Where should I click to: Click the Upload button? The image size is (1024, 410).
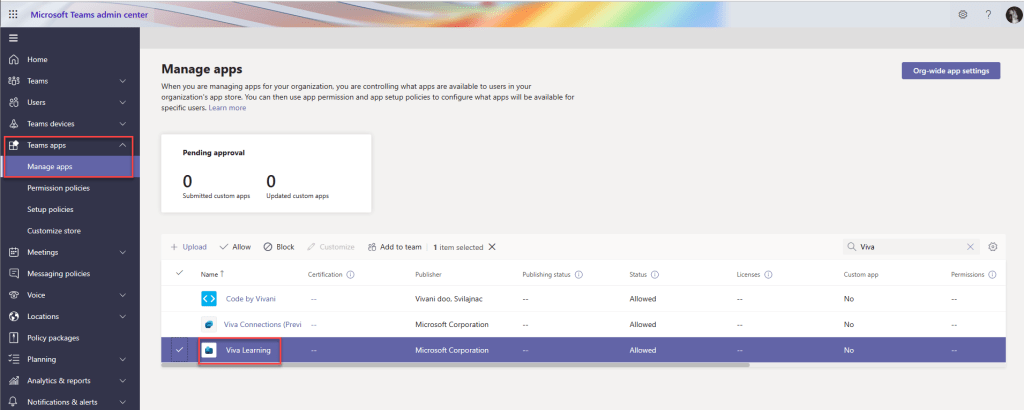(x=188, y=247)
